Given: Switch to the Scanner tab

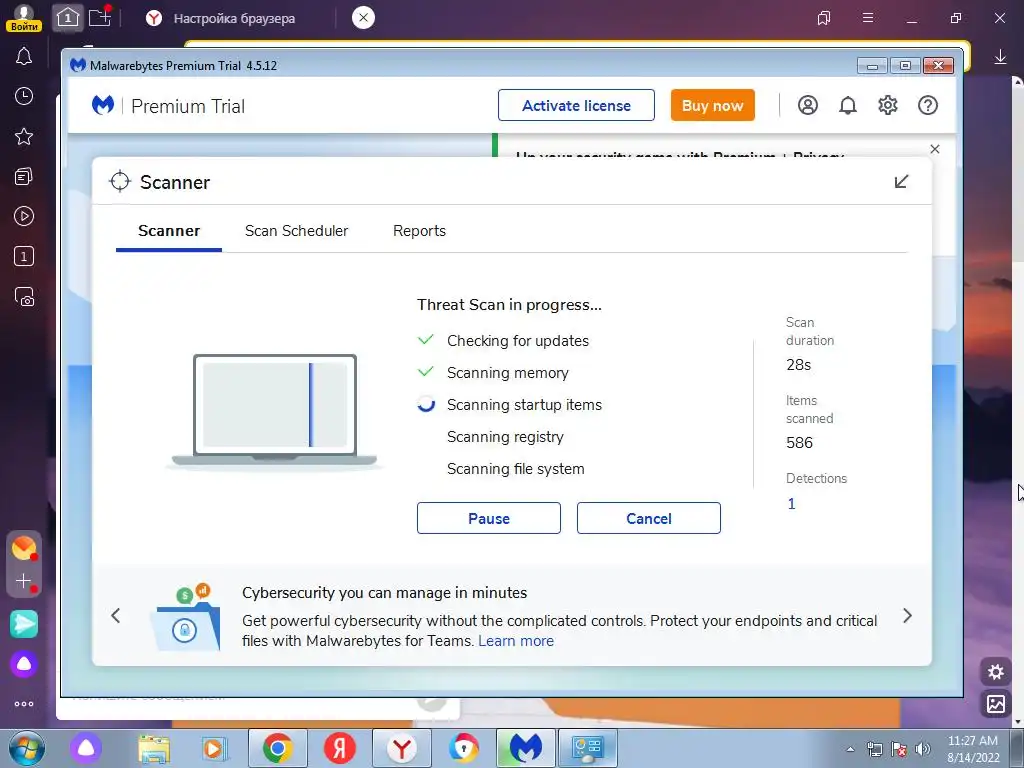Looking at the screenshot, I should click(x=168, y=231).
